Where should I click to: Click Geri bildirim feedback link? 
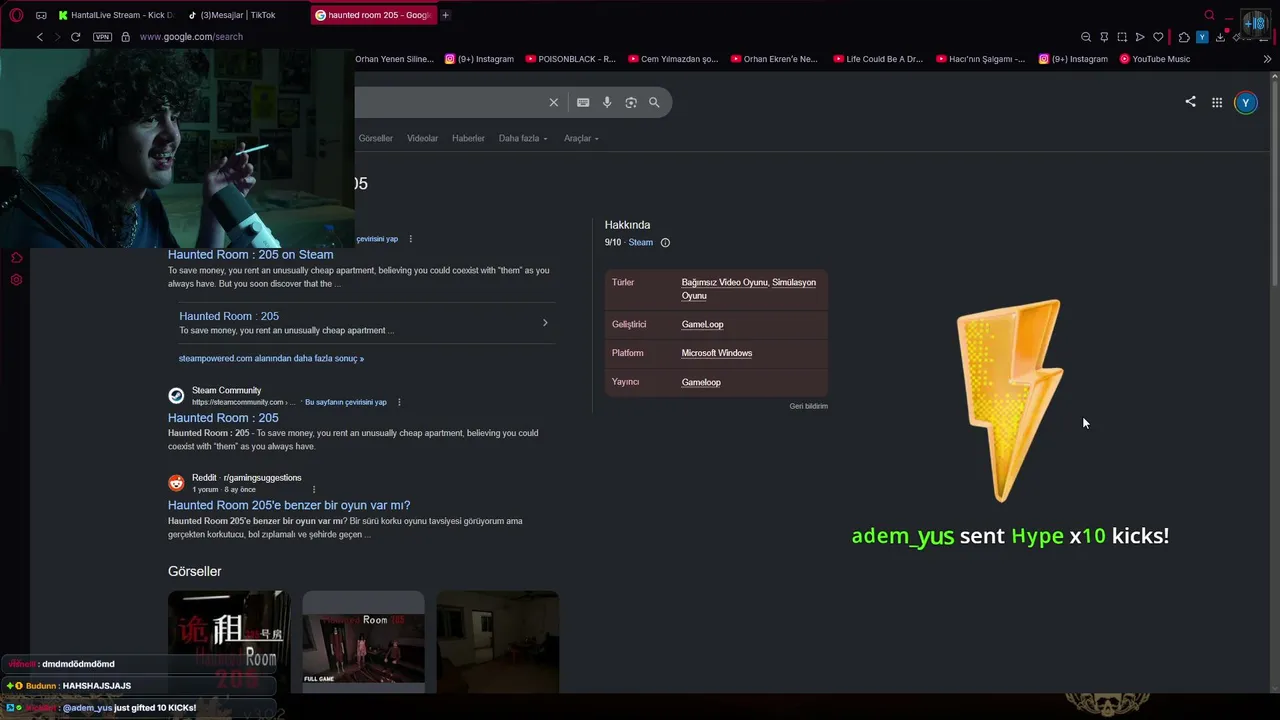click(x=809, y=406)
